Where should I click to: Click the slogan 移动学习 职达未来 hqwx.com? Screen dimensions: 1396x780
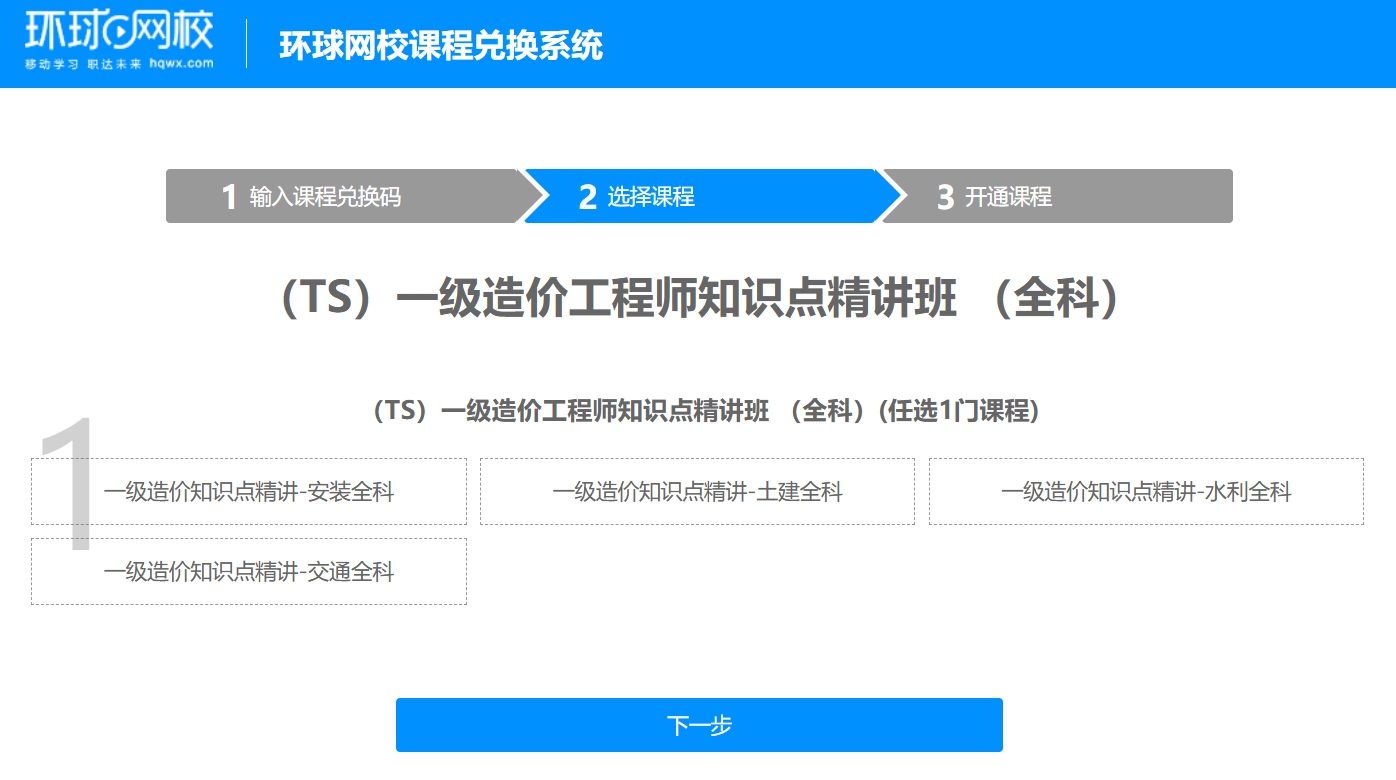pyautogui.click(x=119, y=64)
